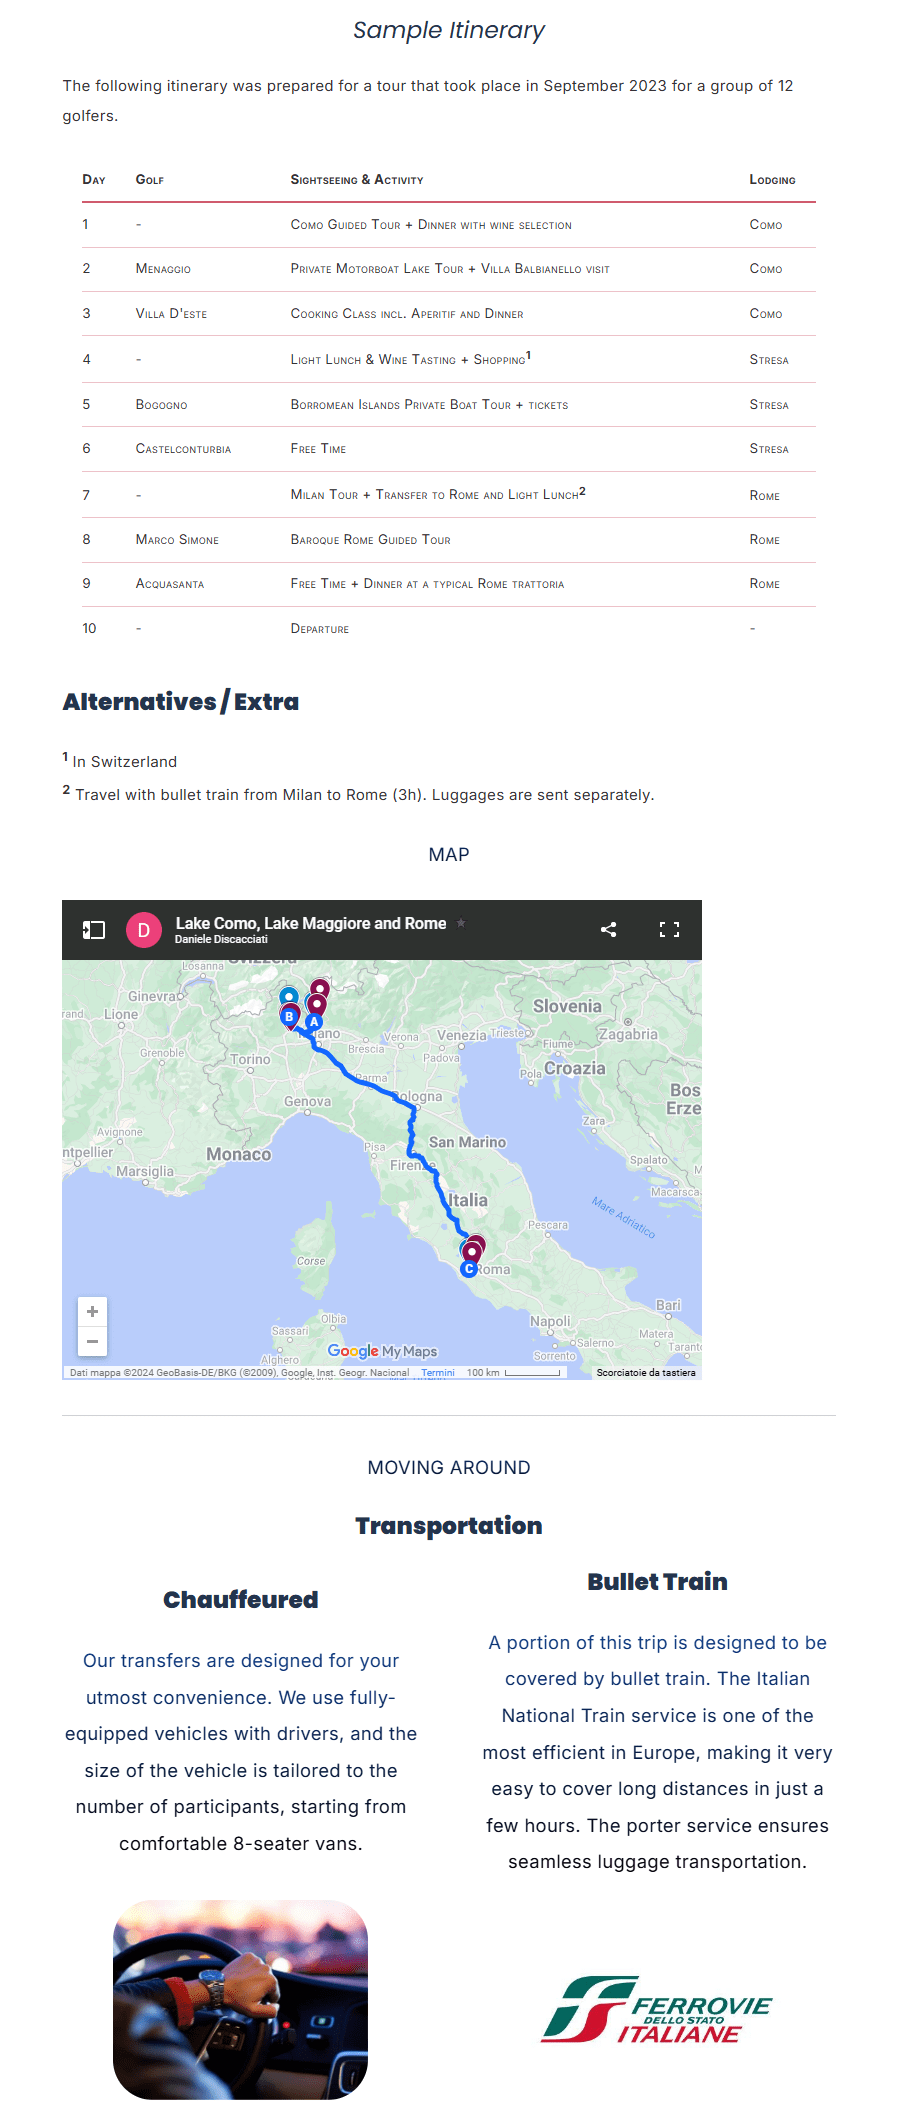This screenshot has height=2106, width=898.
Task: Click route marker C near Rome
Action: click(x=468, y=1269)
